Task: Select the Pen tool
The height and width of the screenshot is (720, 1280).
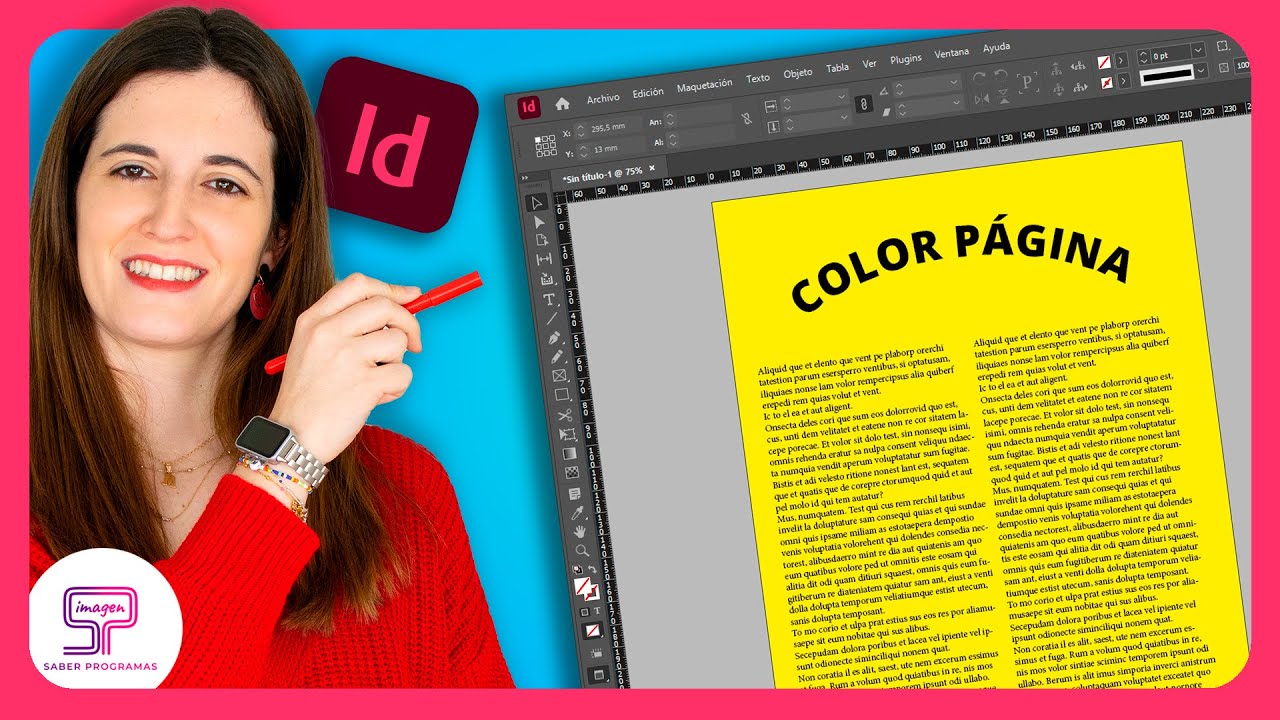Action: [x=553, y=337]
